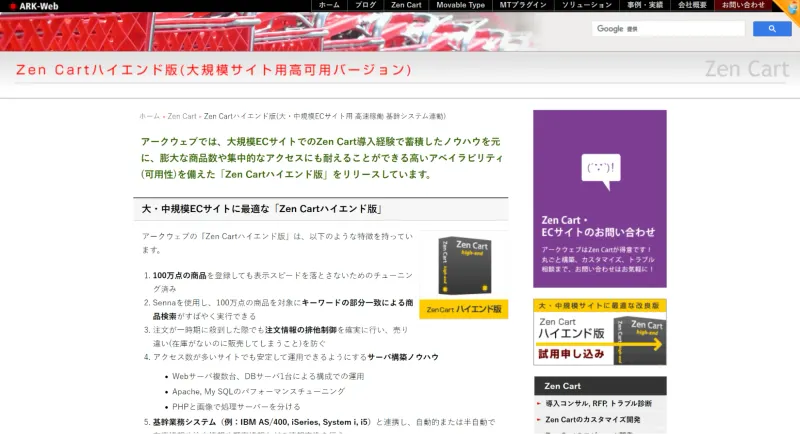Go to the Movable Type menu
The image size is (800, 434).
pyautogui.click(x=461, y=5)
